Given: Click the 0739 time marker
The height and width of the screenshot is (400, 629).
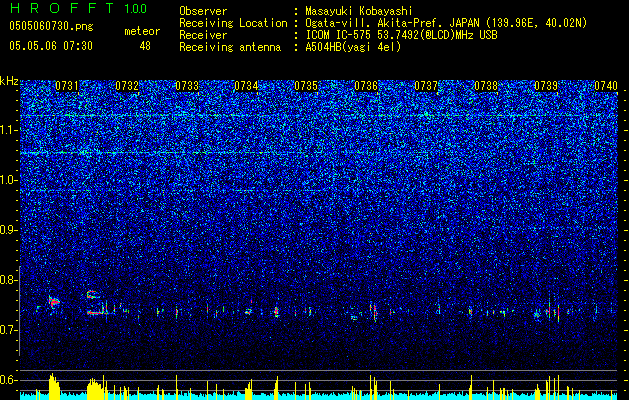Looking at the screenshot, I should click(546, 86).
